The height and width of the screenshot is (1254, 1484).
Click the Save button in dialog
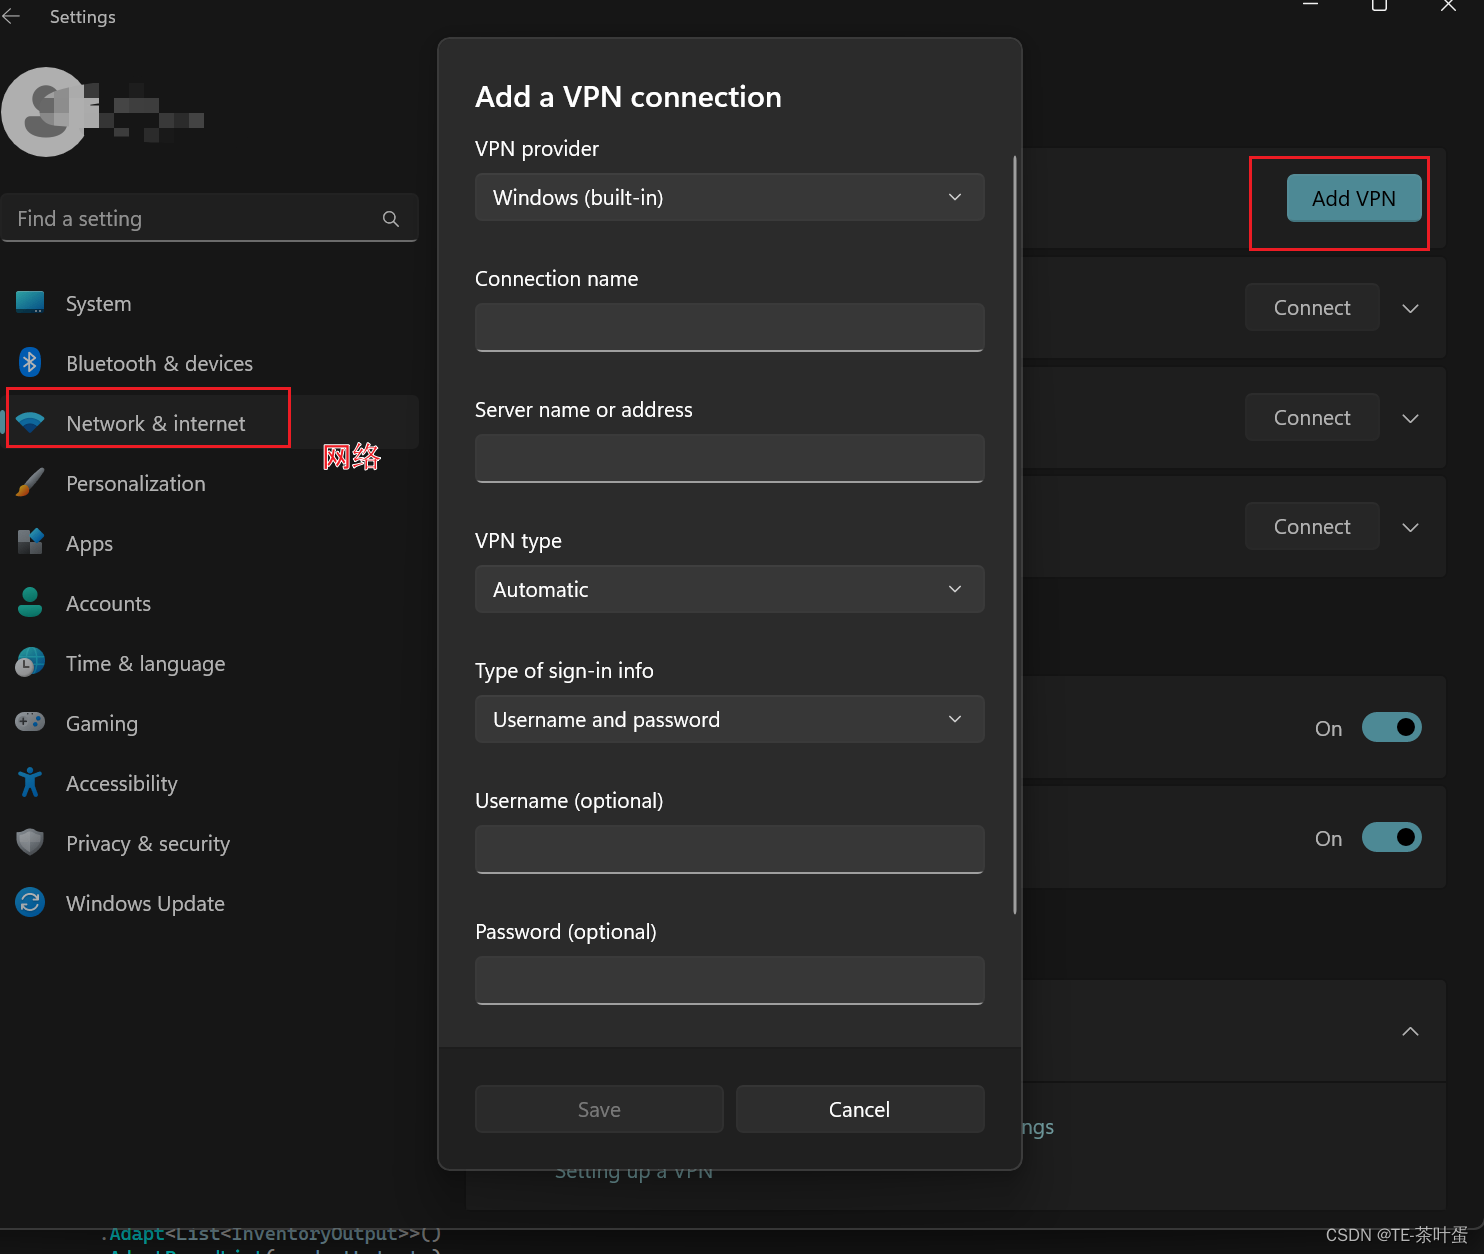(599, 1109)
